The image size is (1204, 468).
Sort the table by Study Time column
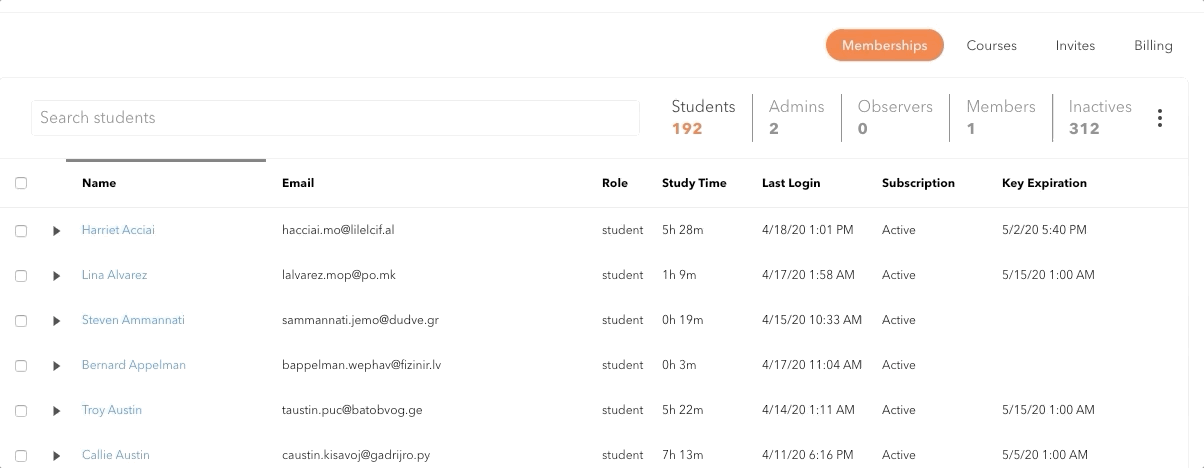[x=694, y=183]
